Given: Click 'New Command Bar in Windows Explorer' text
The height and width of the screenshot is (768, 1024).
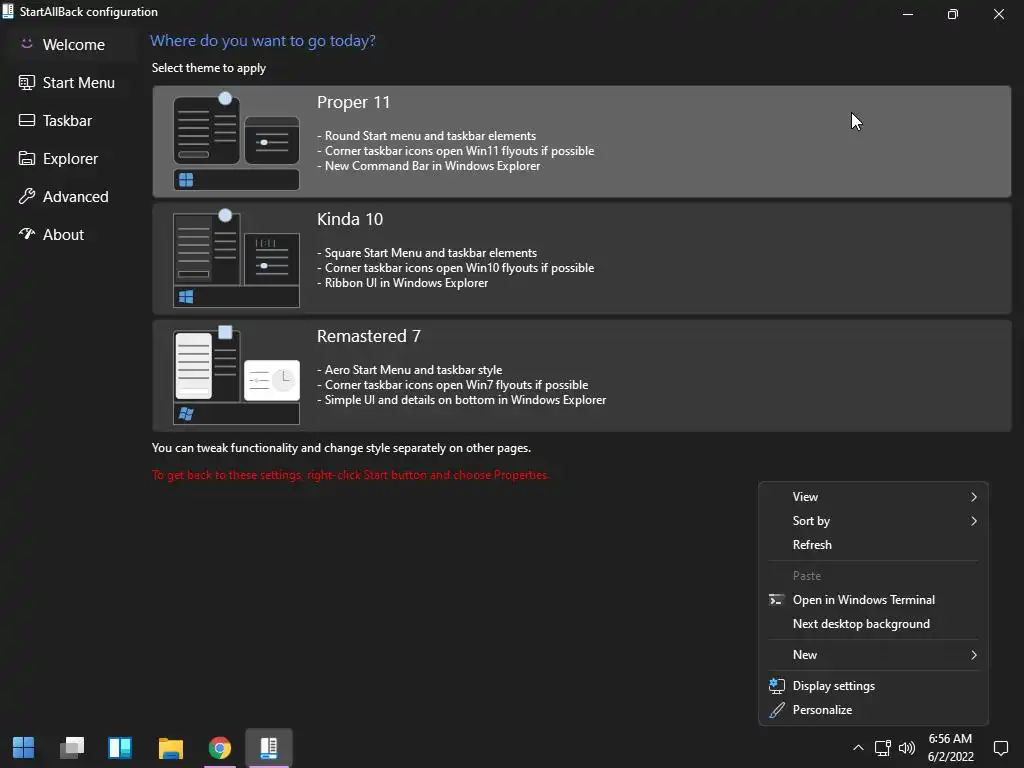Looking at the screenshot, I should 432,166.
